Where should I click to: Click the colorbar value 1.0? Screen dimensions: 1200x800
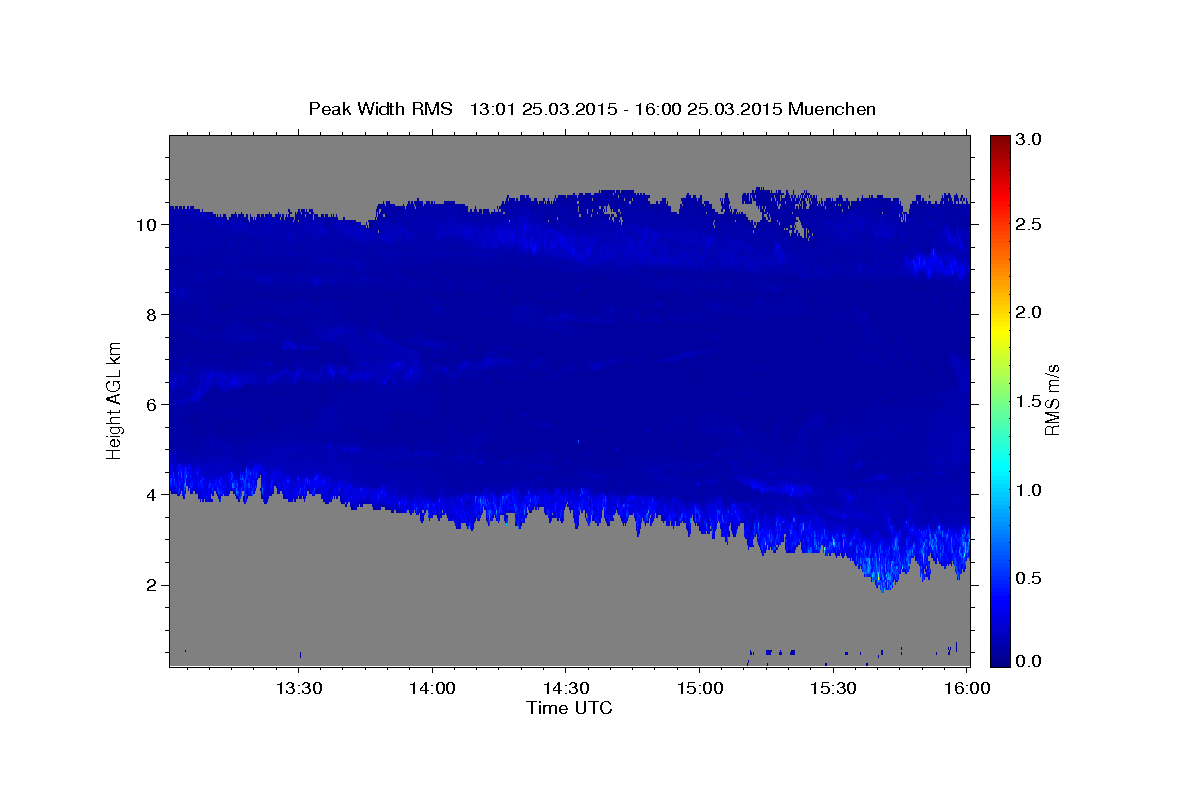click(x=1029, y=490)
